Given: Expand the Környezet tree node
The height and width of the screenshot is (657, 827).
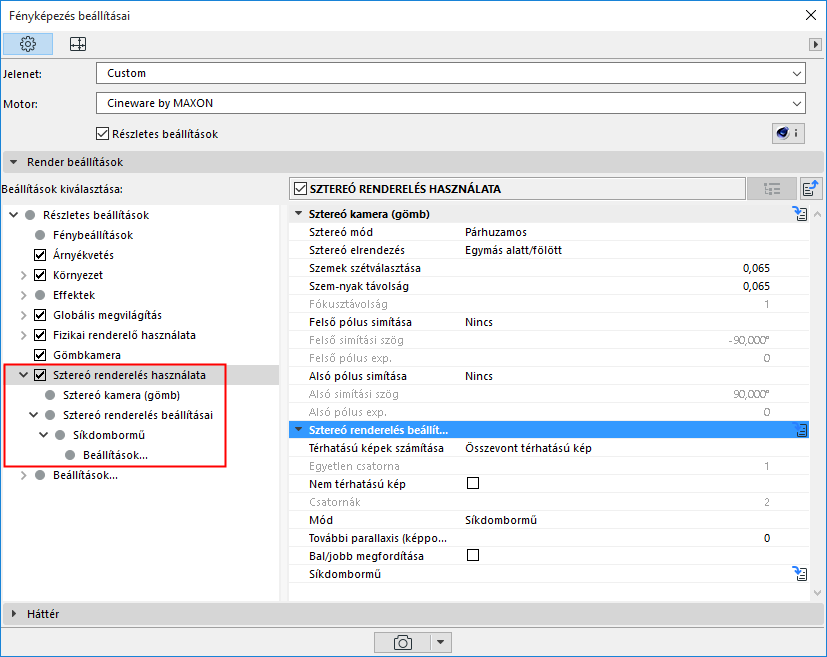Looking at the screenshot, I should pyautogui.click(x=24, y=275).
